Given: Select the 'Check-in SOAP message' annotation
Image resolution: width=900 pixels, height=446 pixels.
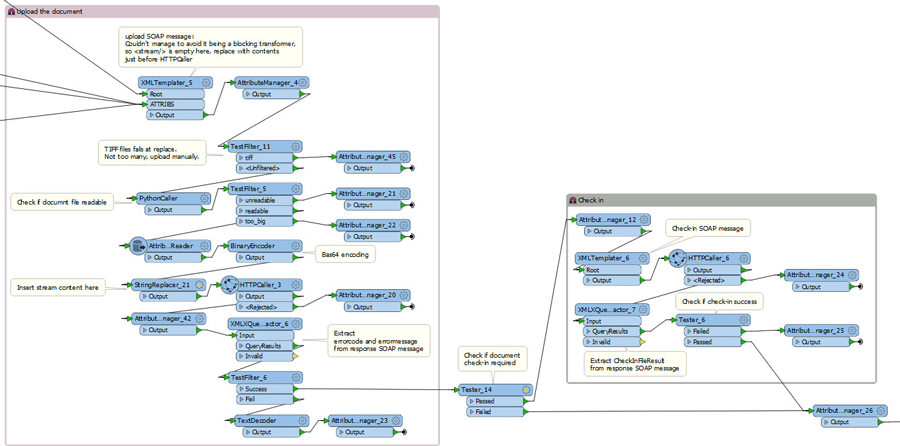Looking at the screenshot, I should pos(708,228).
